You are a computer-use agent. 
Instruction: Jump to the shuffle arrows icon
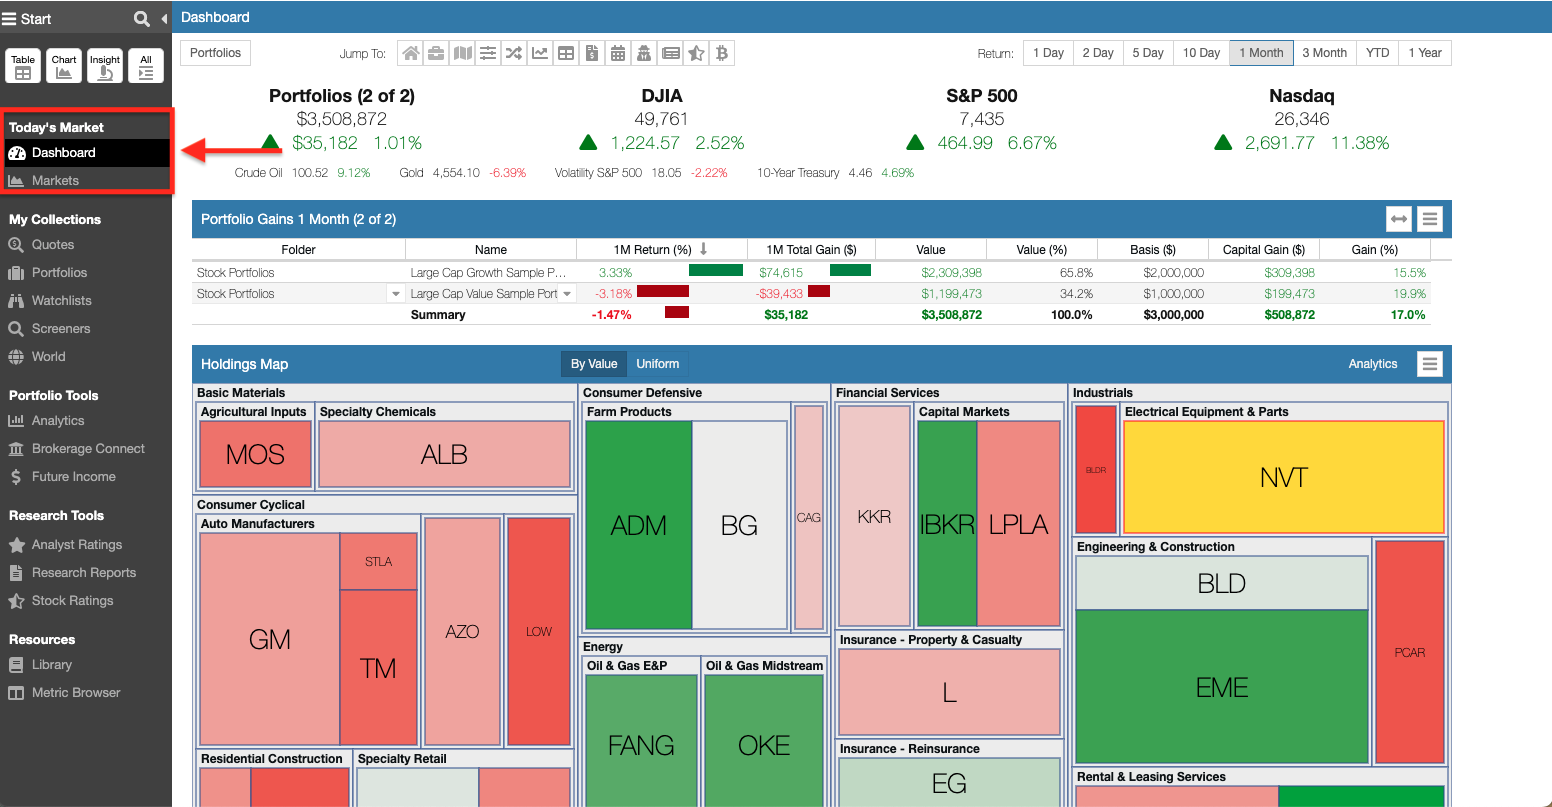point(514,53)
